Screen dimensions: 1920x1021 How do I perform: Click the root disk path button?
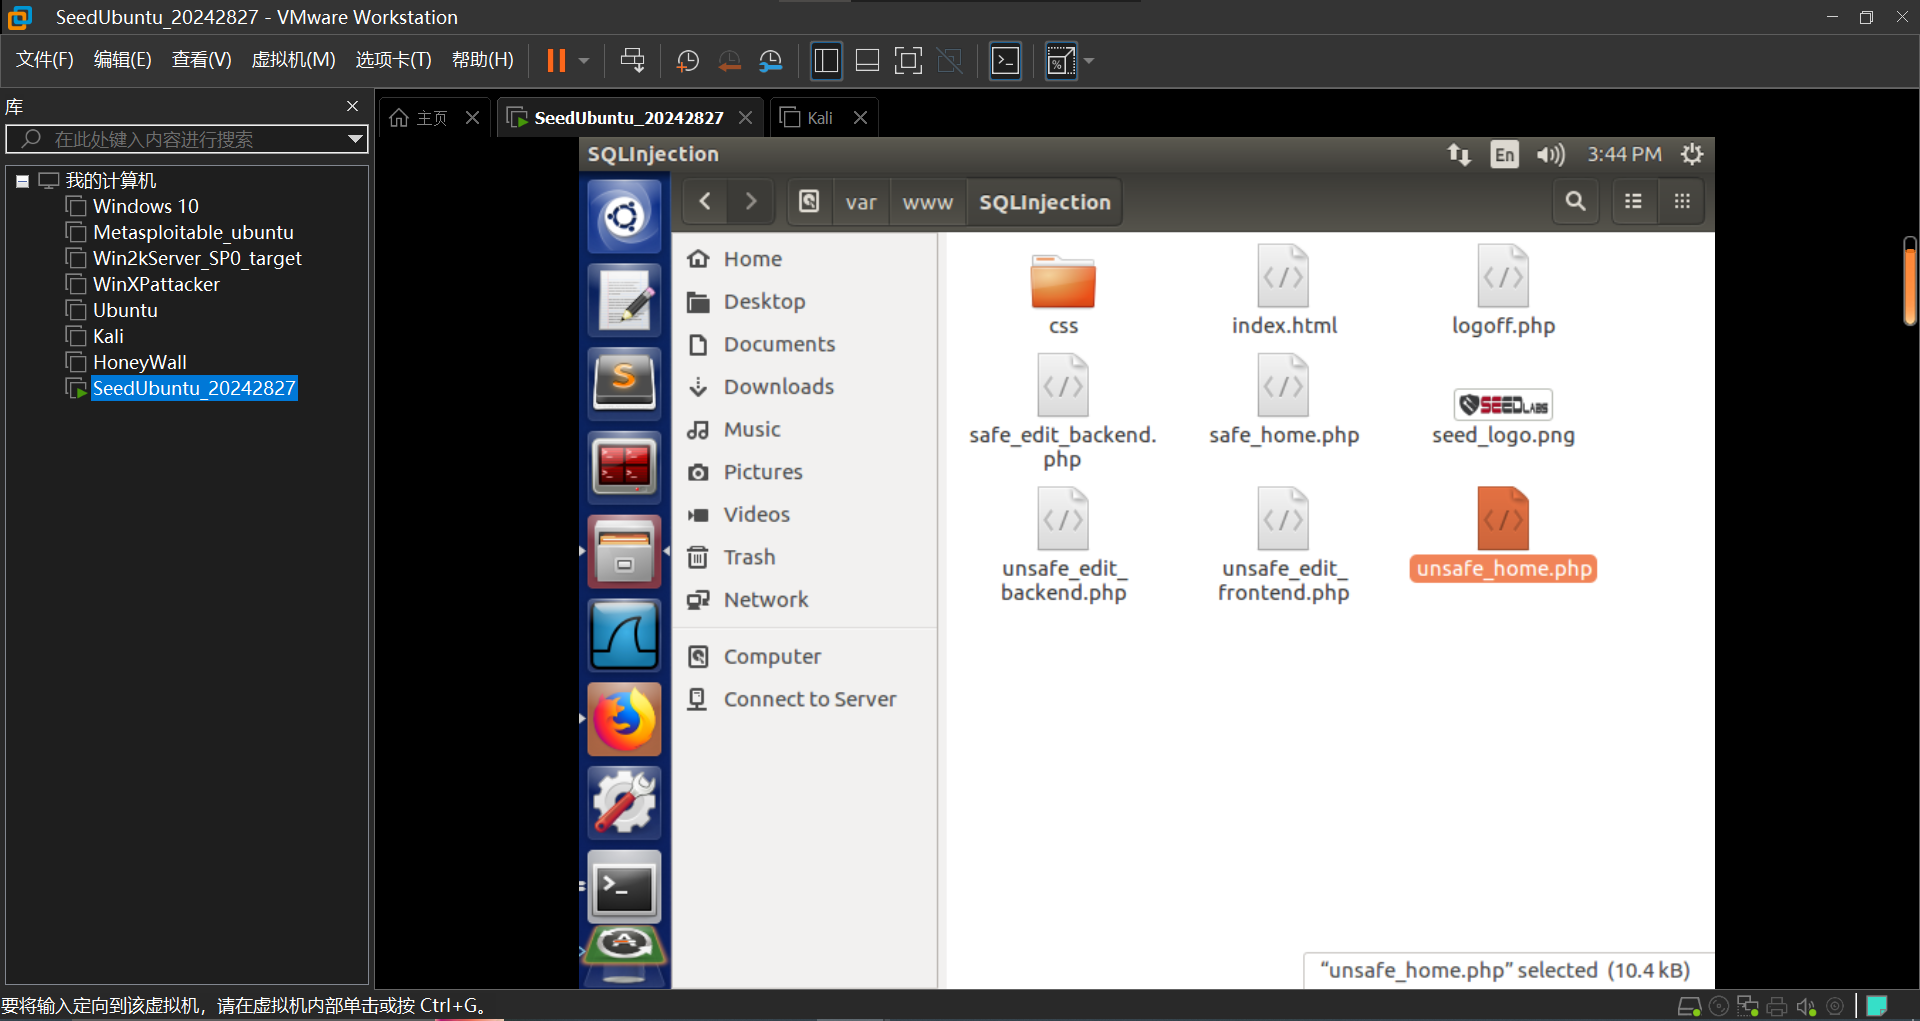point(809,202)
